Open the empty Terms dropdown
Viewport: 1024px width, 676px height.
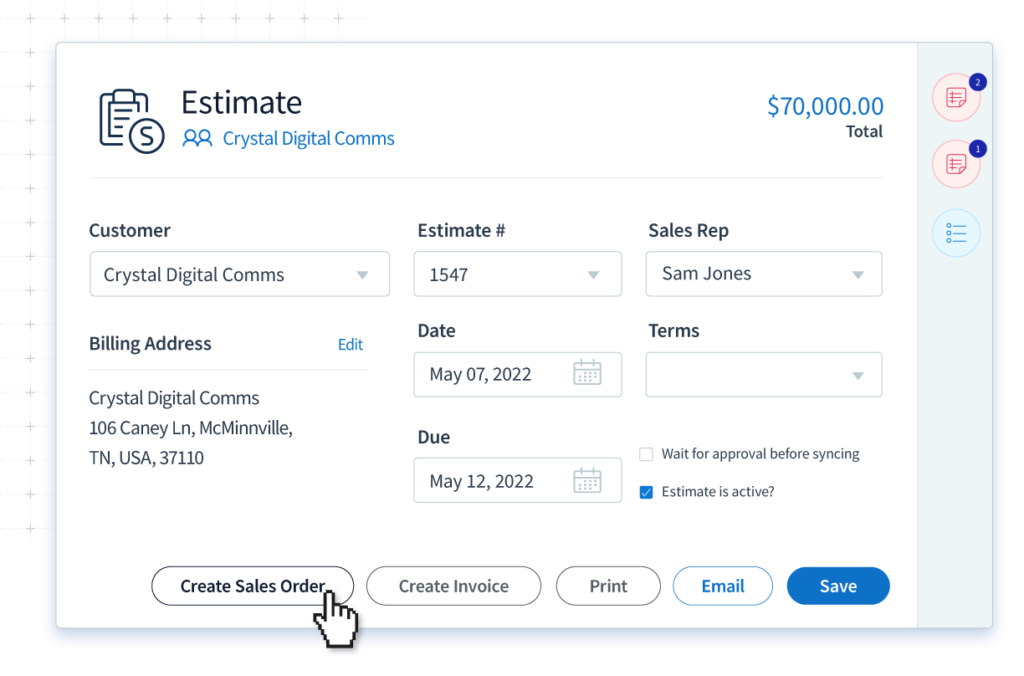857,375
